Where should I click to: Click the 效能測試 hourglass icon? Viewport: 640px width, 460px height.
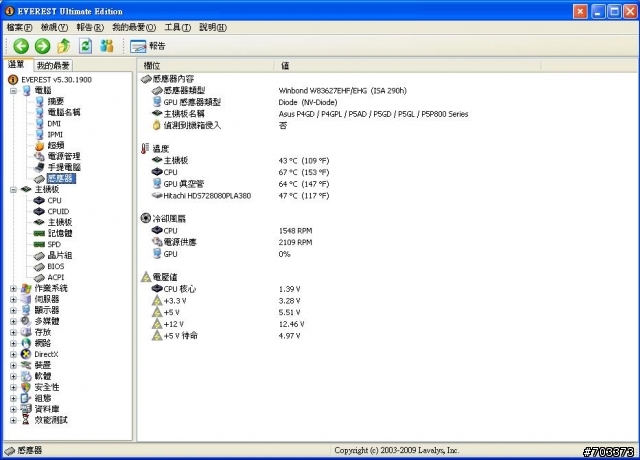tap(26, 420)
